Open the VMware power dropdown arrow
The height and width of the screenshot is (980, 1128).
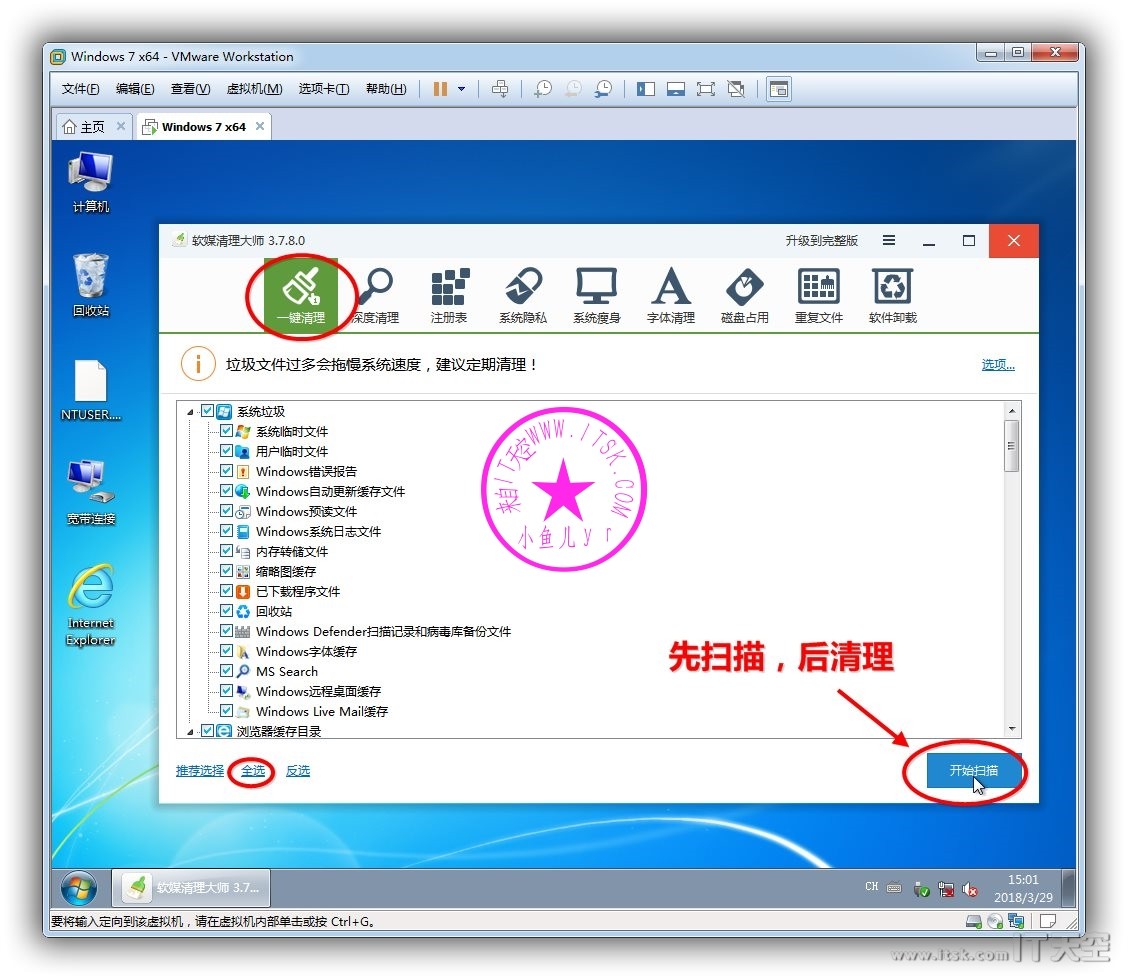point(461,89)
